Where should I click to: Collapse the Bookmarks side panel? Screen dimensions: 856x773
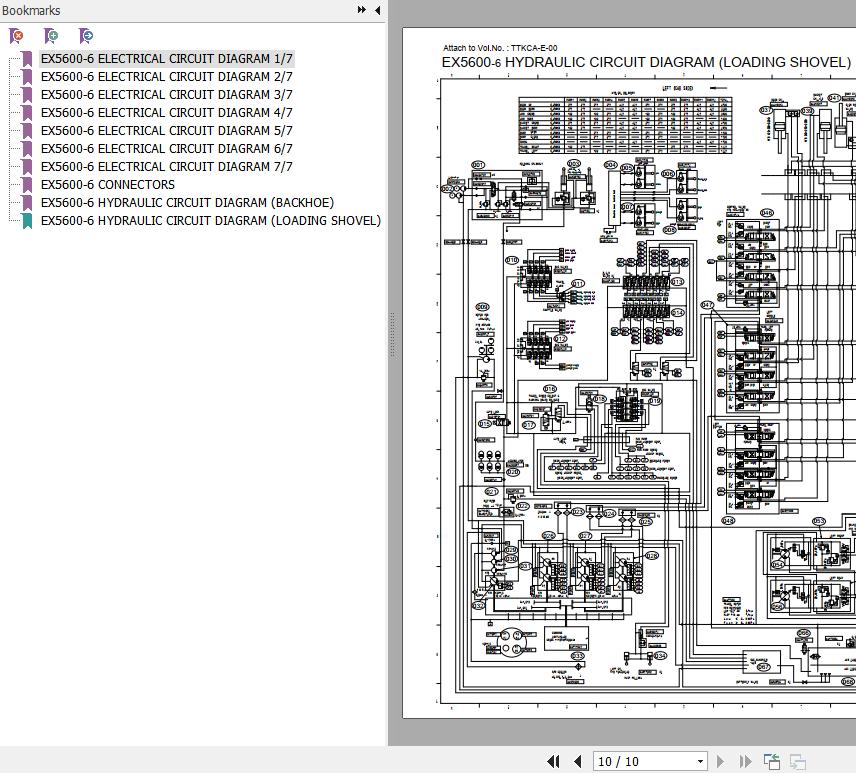(x=377, y=10)
